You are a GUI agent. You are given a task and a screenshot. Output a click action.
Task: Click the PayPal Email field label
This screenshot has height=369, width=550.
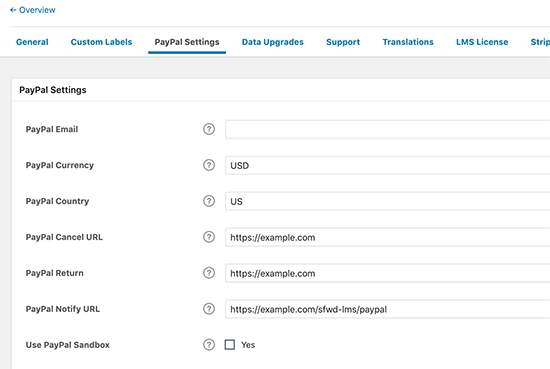(52, 129)
